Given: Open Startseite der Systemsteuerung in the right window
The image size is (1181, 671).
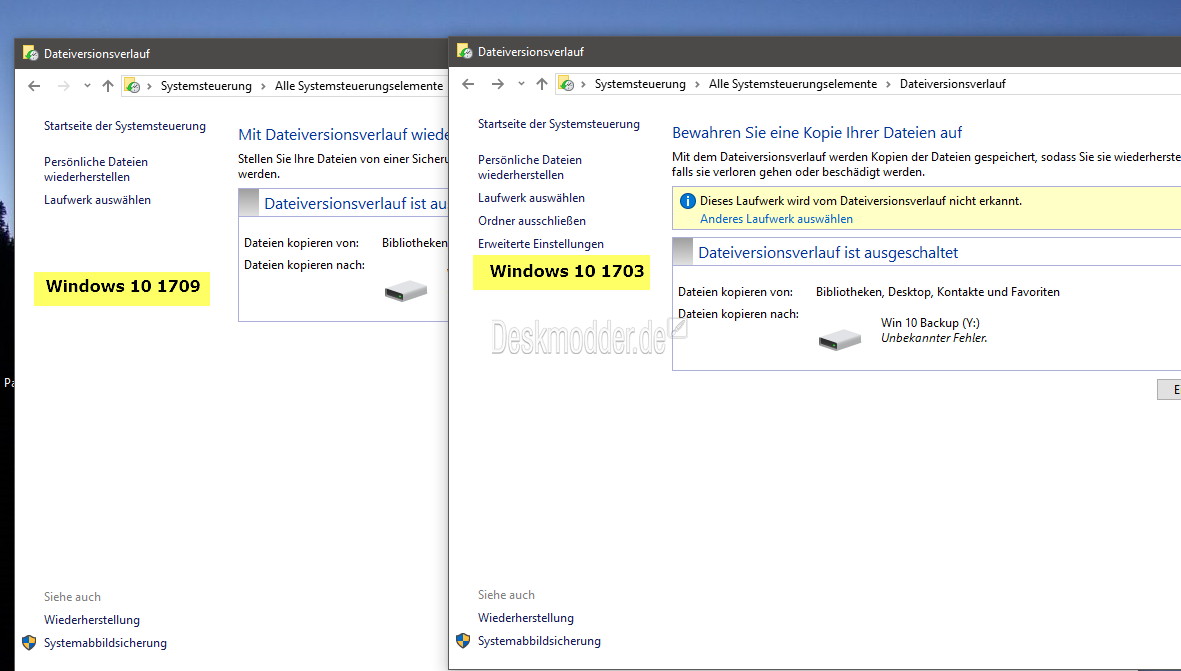Looking at the screenshot, I should coord(559,124).
